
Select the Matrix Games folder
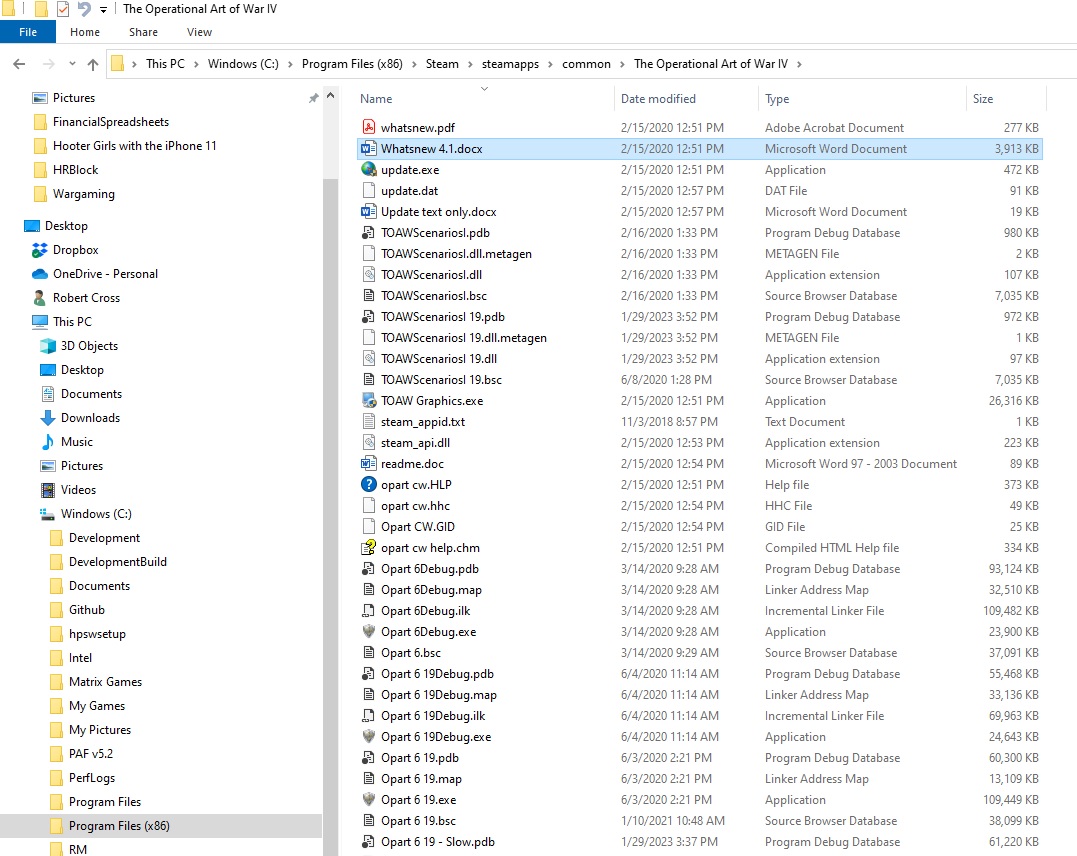(105, 682)
